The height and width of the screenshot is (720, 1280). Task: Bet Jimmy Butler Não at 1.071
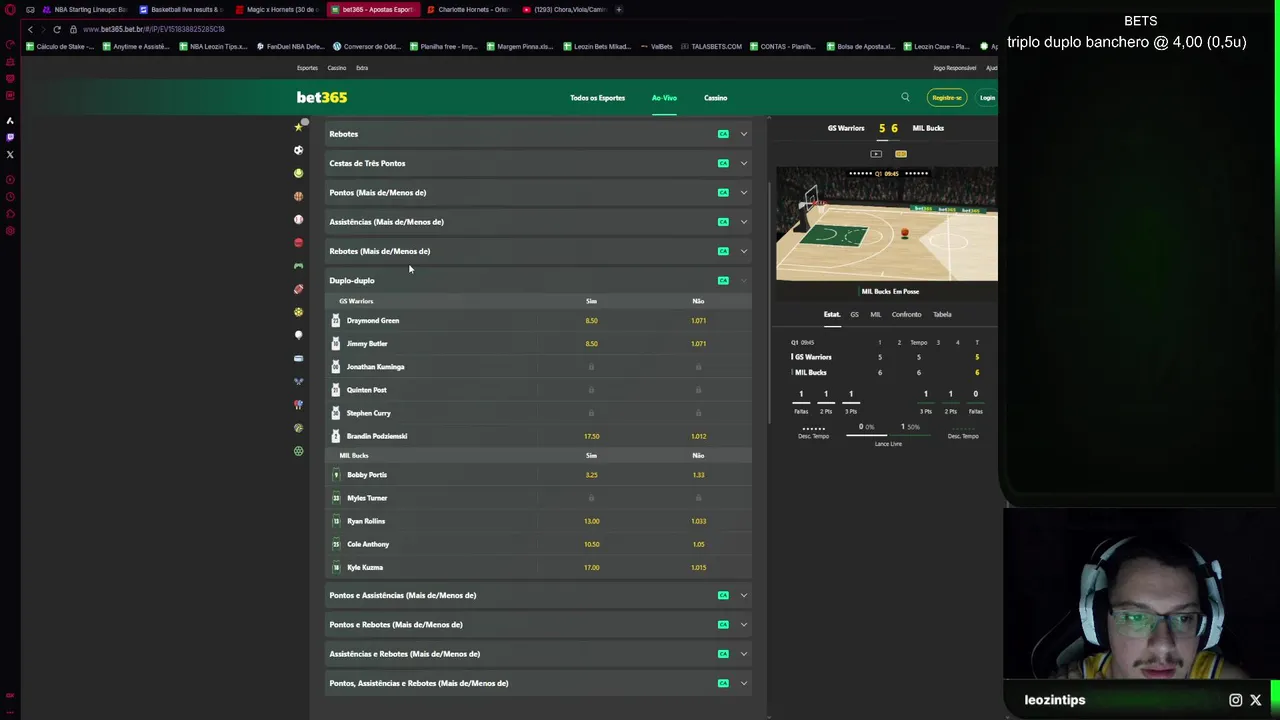(698, 343)
